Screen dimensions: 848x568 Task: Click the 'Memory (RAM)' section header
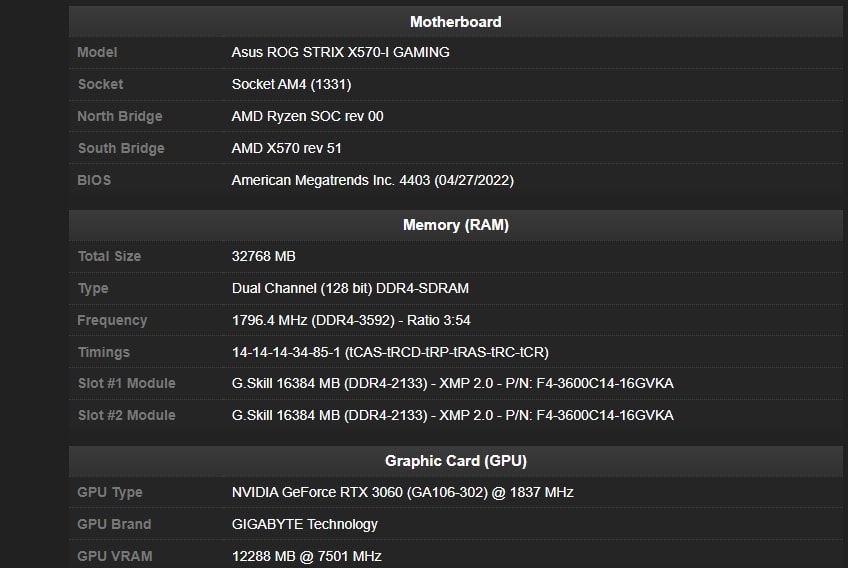click(x=455, y=225)
